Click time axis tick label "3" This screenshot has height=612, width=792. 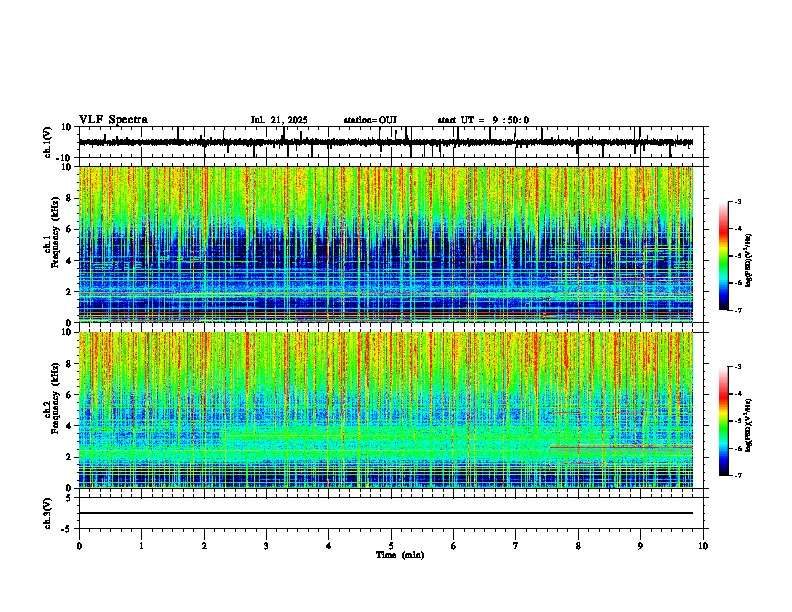(266, 546)
